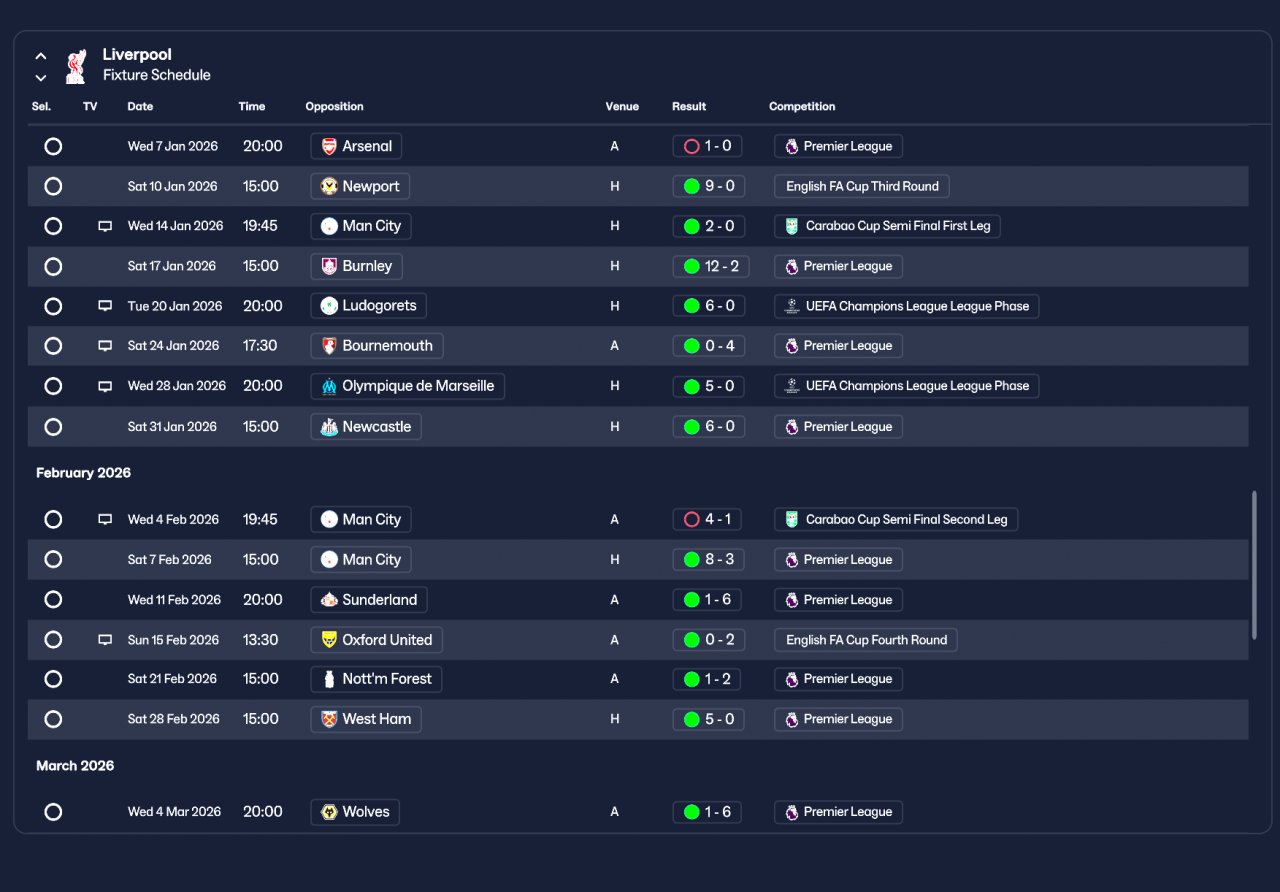Click Champions League logo on Ludogorets row
Image resolution: width=1280 pixels, height=892 pixels.
pyautogui.click(x=792, y=306)
